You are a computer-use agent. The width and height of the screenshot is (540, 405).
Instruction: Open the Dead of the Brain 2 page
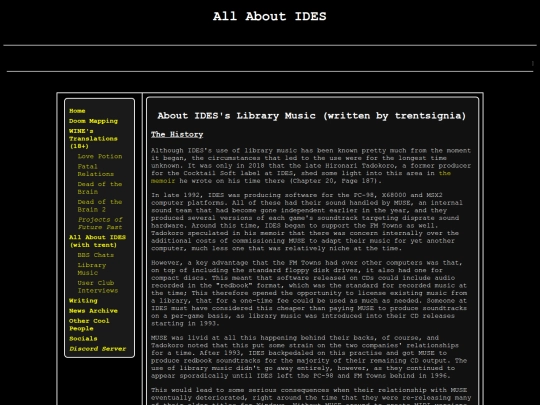(x=100, y=206)
